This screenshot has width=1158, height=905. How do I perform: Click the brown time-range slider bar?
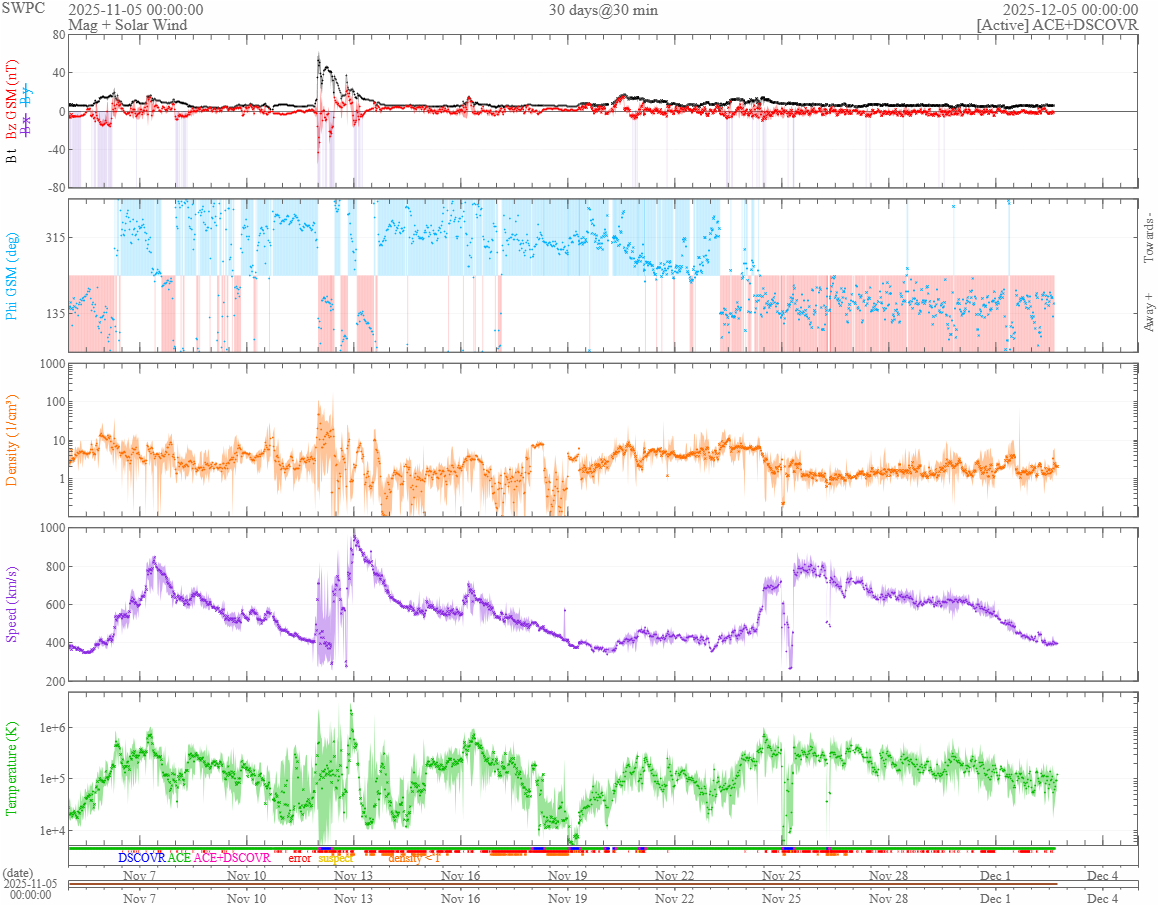click(x=563, y=884)
